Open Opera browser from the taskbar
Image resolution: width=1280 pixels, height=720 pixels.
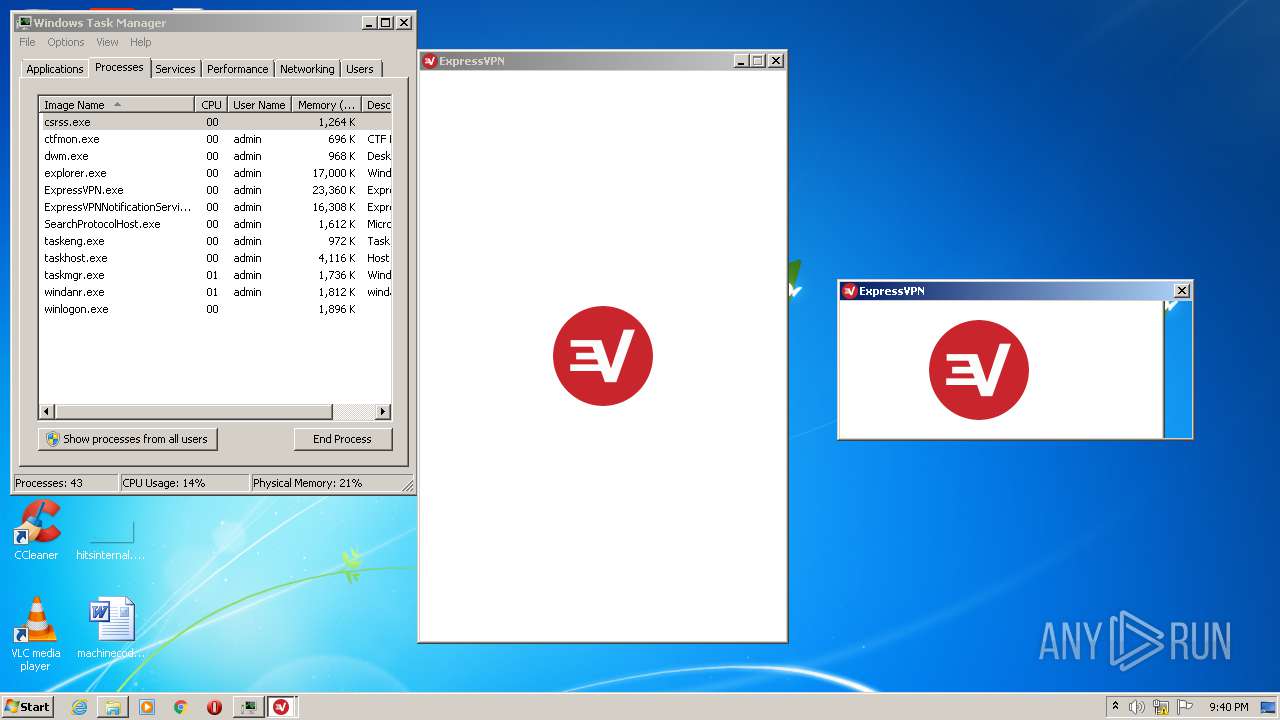tap(214, 707)
